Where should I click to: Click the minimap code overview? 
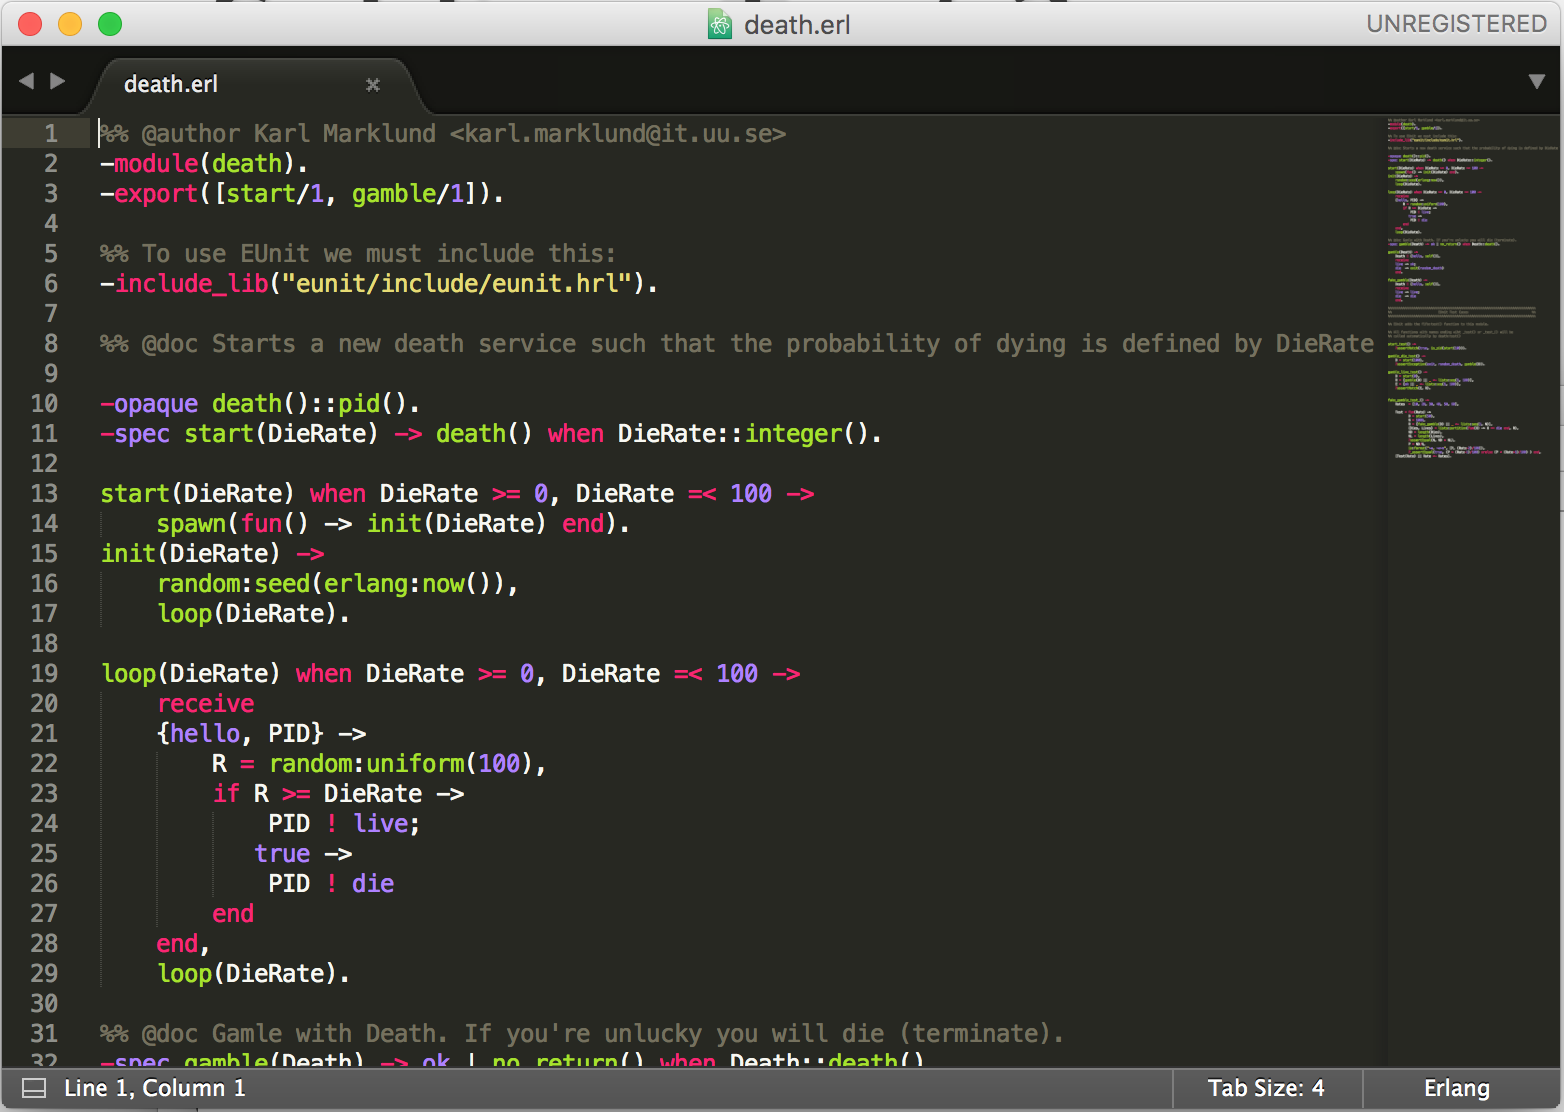pyautogui.click(x=1472, y=290)
